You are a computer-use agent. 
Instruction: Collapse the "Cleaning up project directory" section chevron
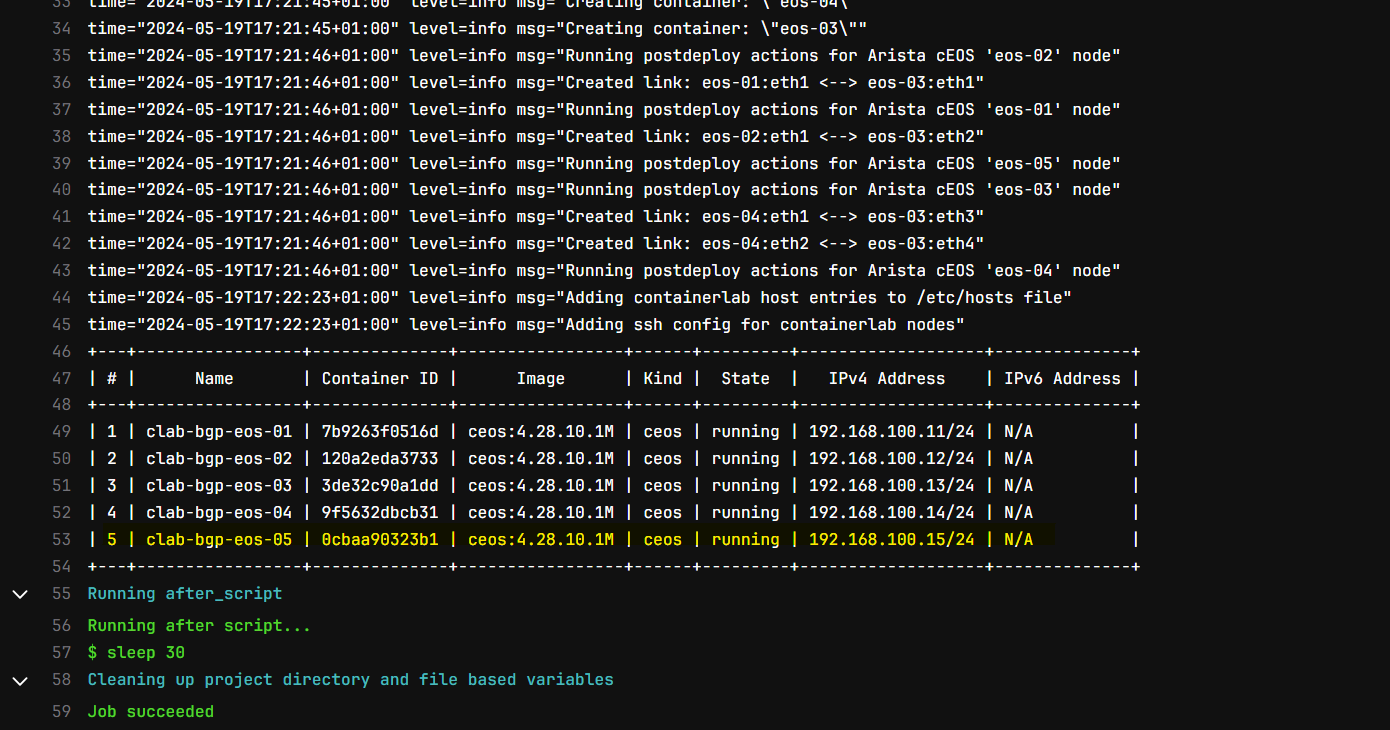coord(19,680)
